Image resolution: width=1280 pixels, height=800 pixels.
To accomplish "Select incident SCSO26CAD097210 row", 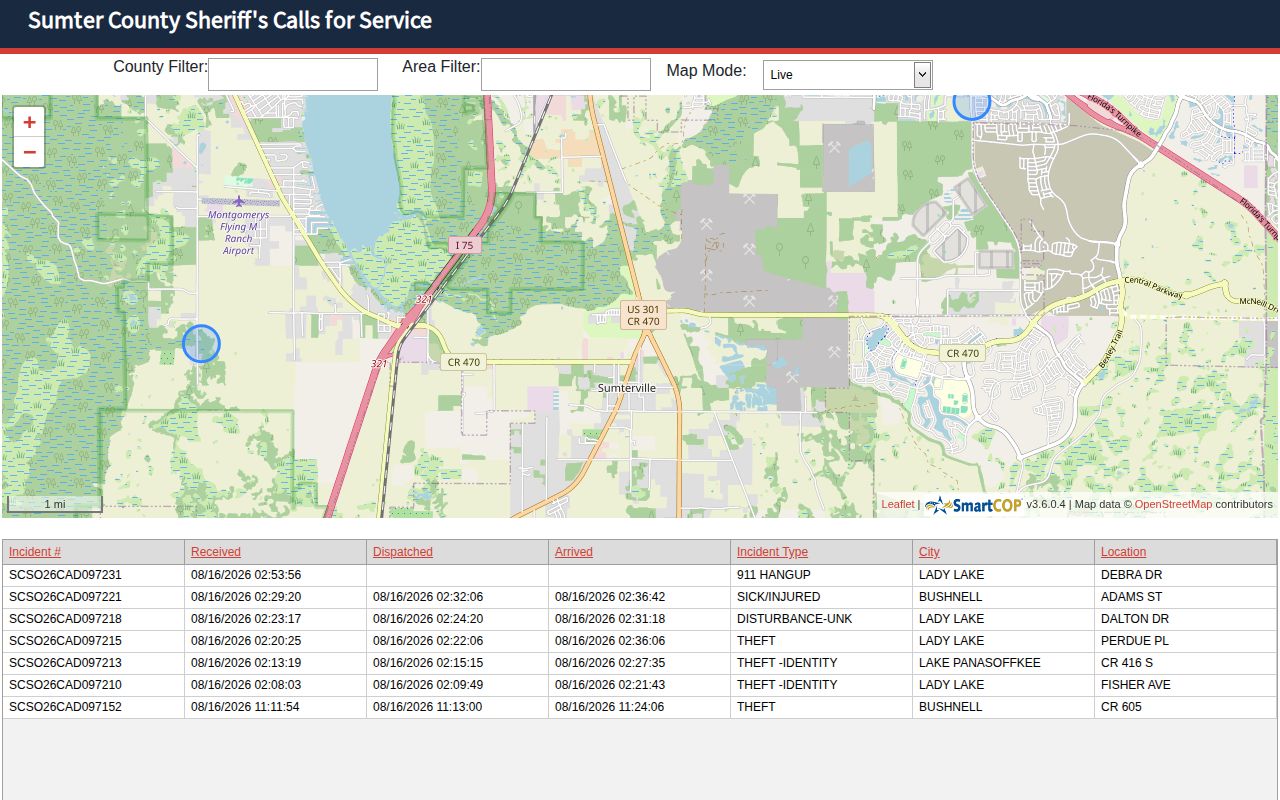I will point(640,685).
